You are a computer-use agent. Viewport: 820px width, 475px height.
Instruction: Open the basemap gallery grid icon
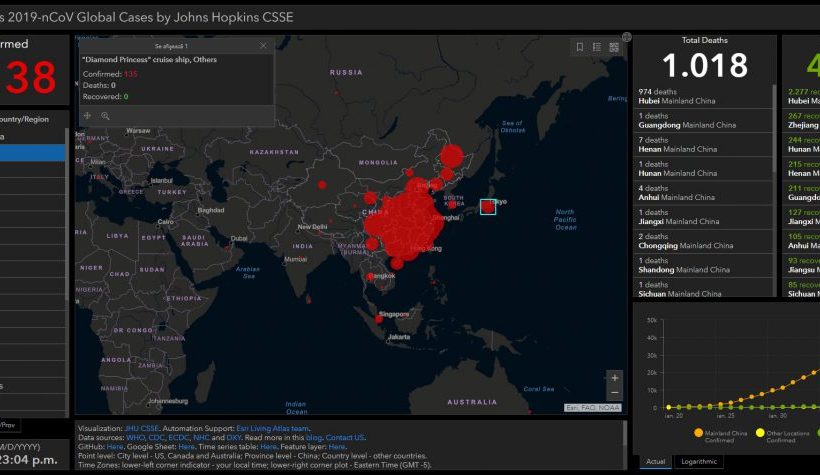click(614, 47)
